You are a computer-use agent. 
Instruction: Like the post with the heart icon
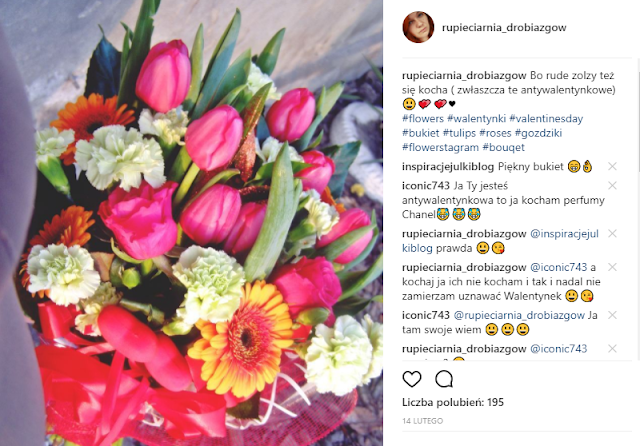pyautogui.click(x=412, y=379)
